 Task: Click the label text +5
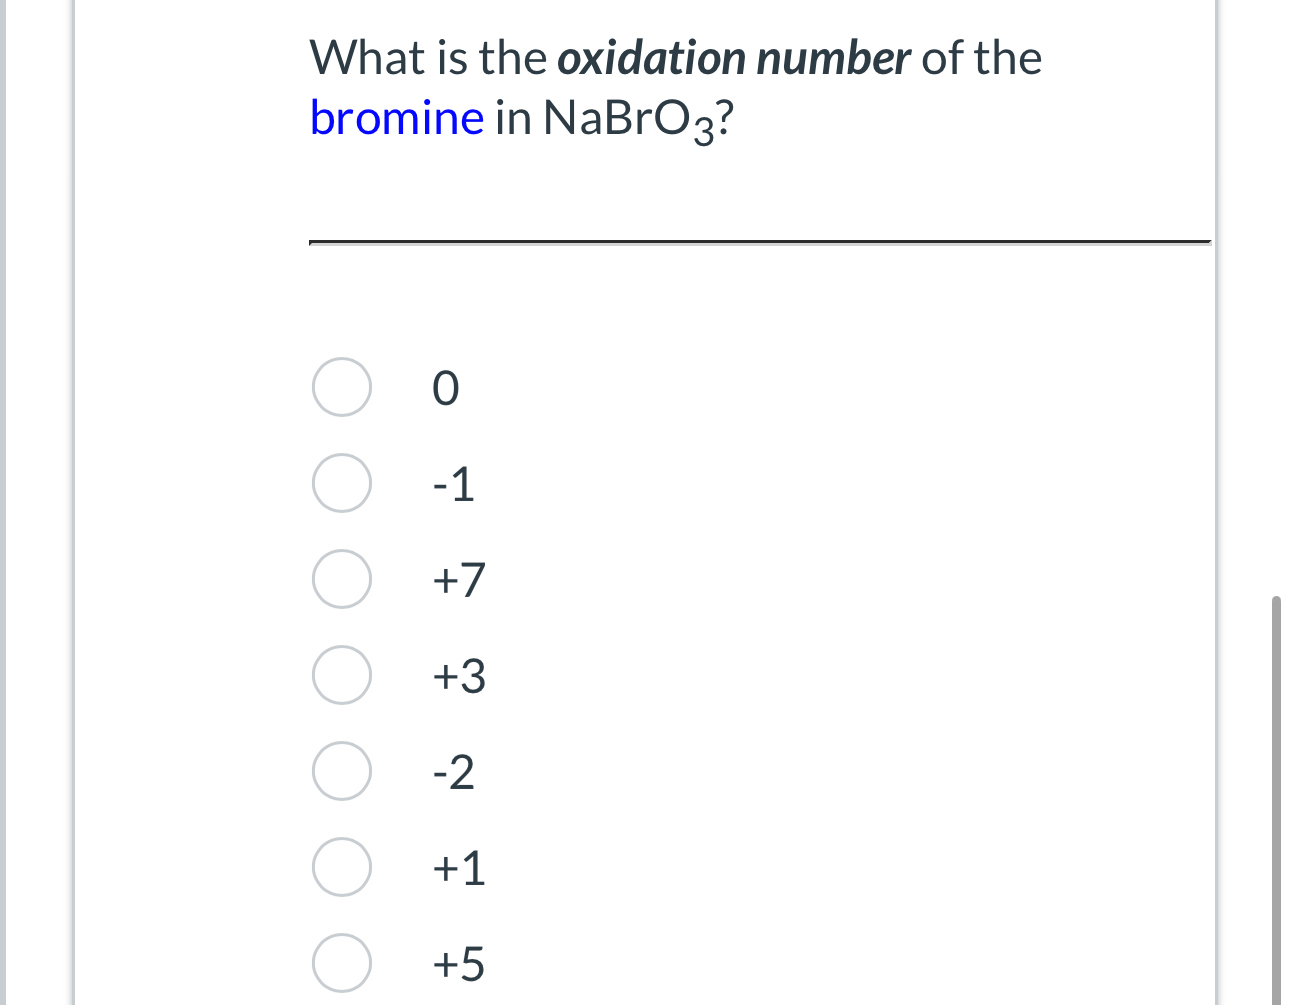coord(457,963)
